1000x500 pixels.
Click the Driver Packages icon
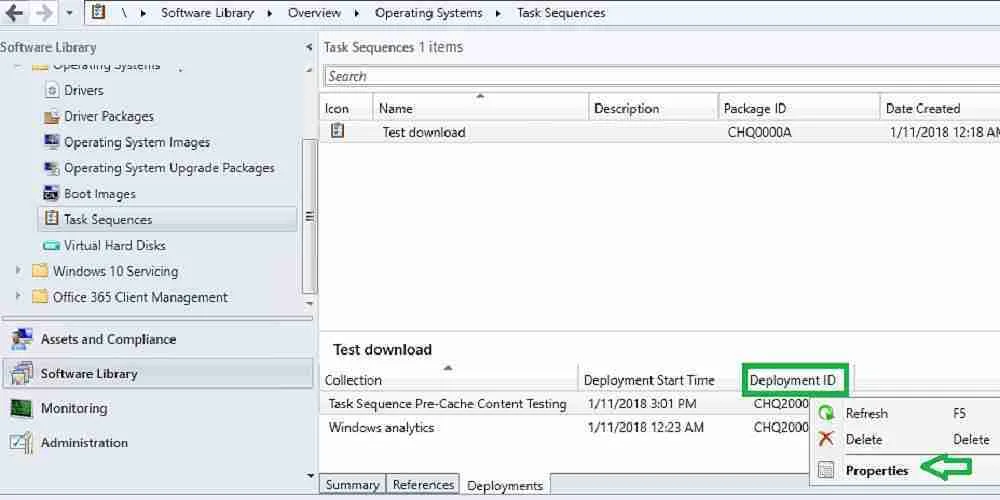52,116
